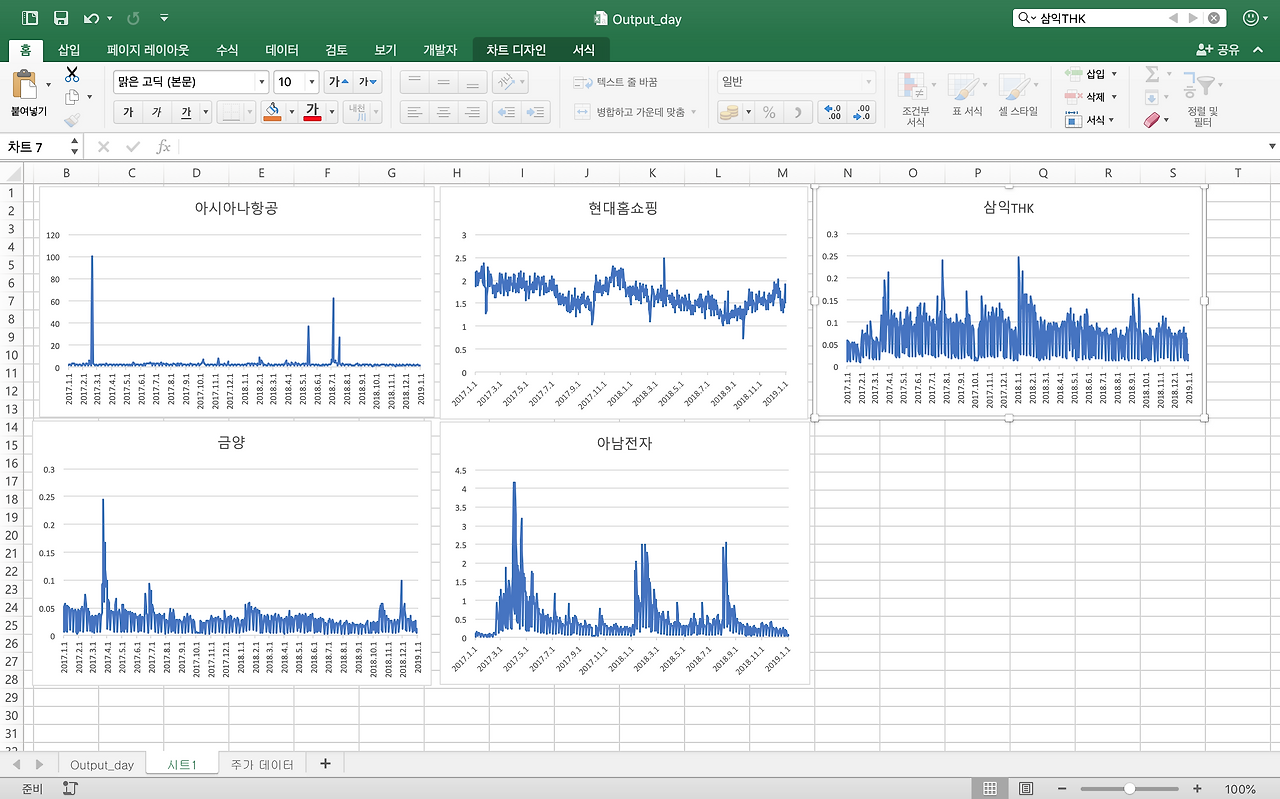Viewport: 1280px width, 799px height.
Task: Expand the font color dropdown arrow
Action: (332, 112)
